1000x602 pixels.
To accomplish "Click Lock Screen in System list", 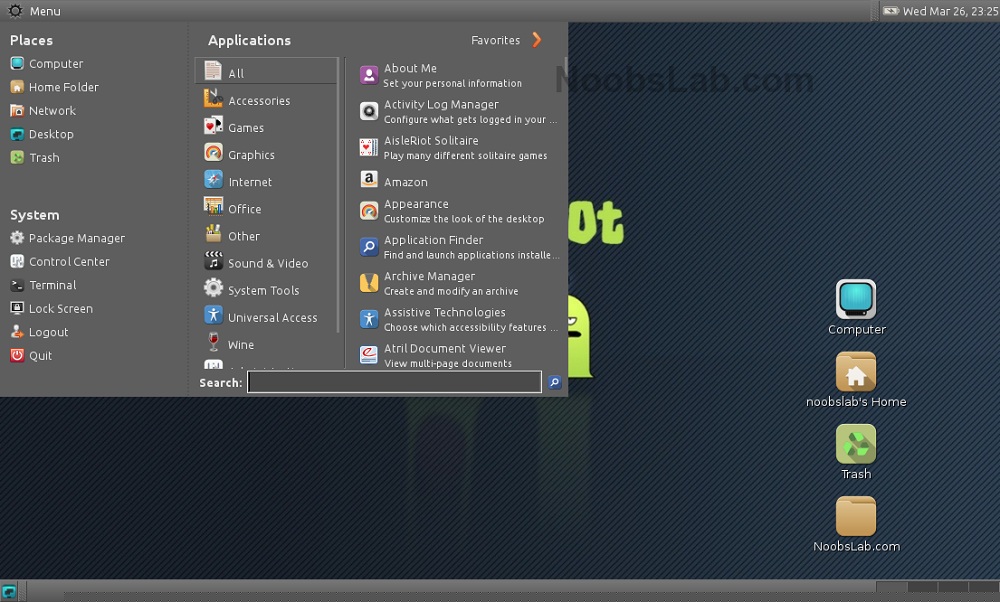I will pyautogui.click(x=60, y=309).
